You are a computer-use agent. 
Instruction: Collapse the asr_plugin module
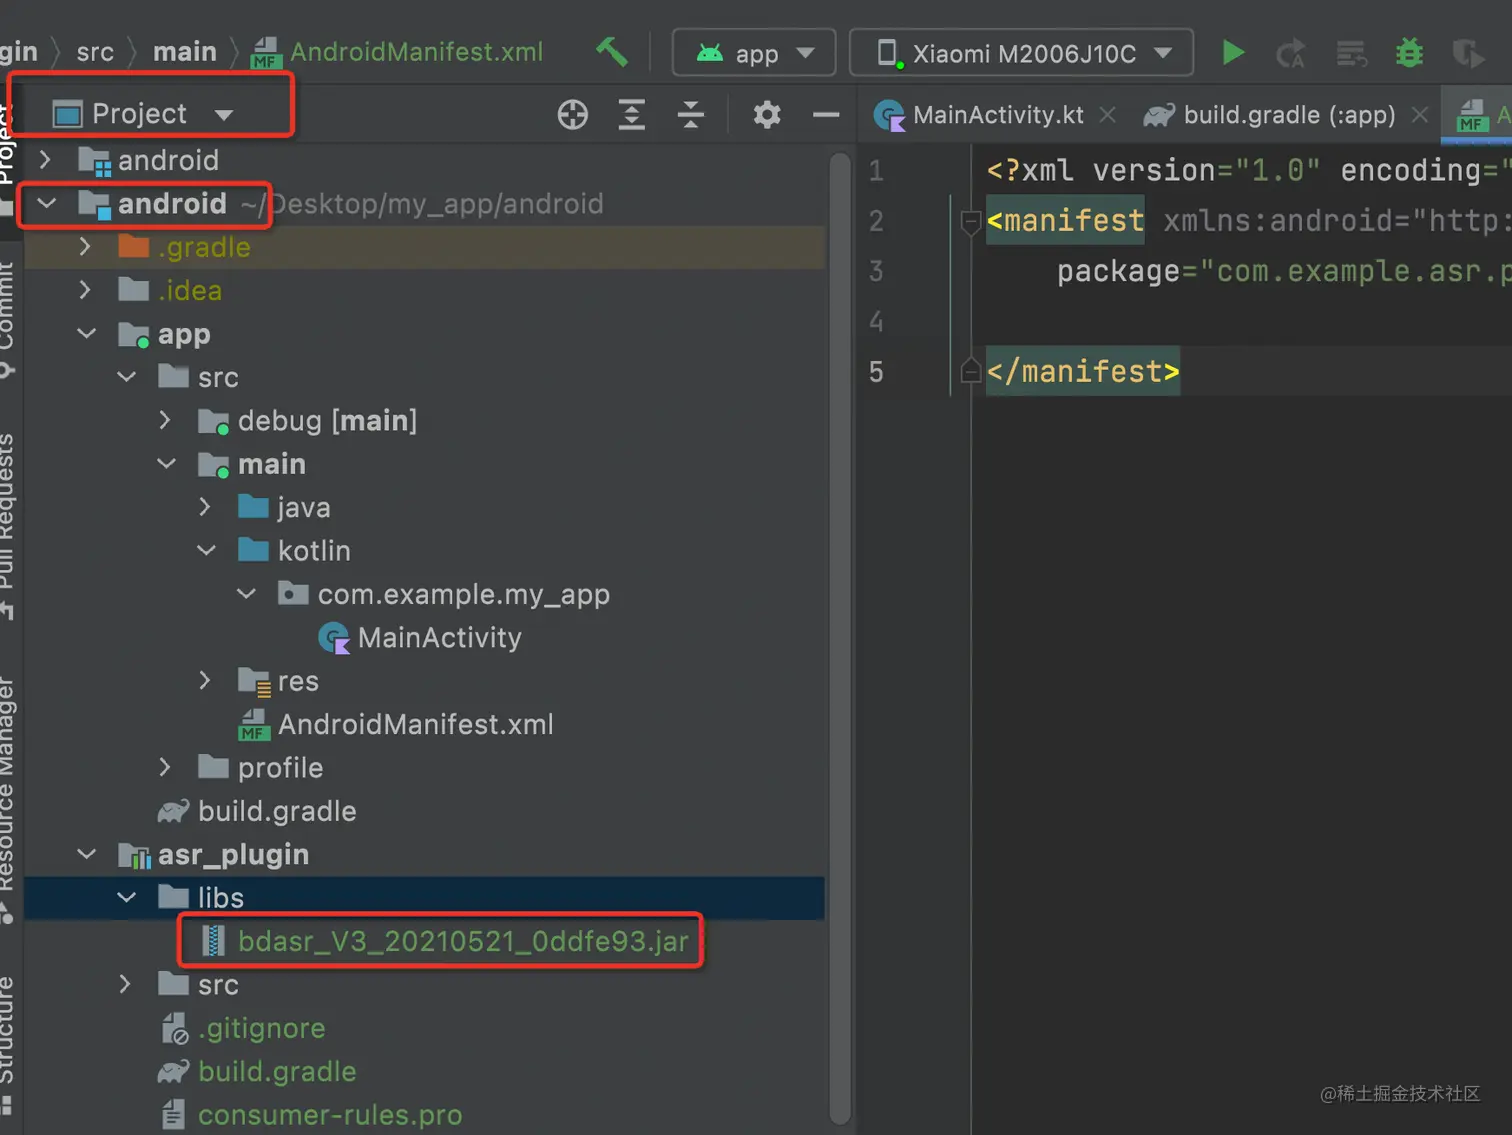click(x=87, y=854)
